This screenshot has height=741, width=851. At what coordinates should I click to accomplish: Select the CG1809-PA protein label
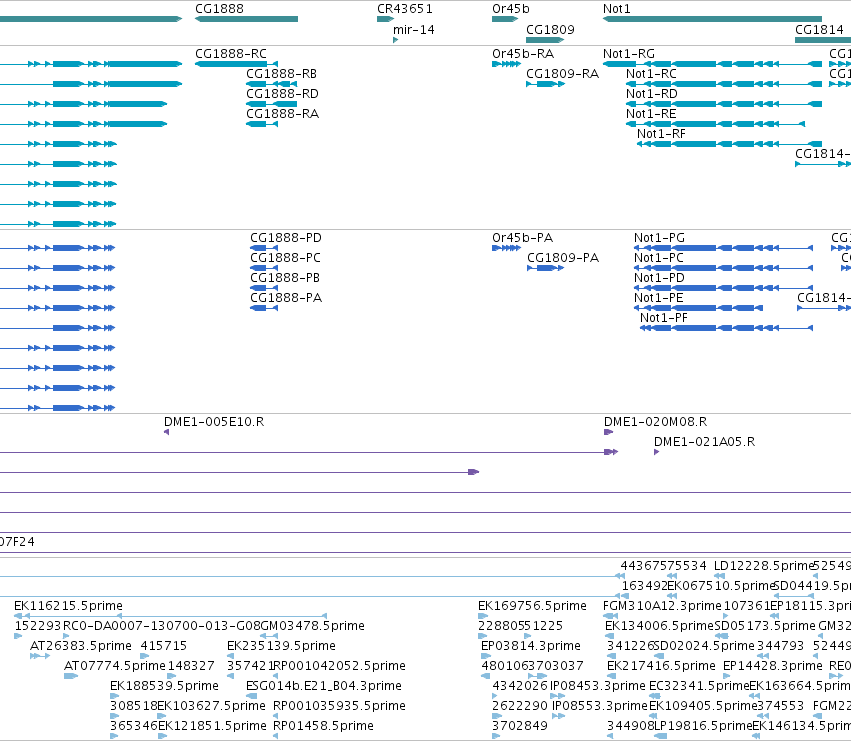[x=563, y=258]
